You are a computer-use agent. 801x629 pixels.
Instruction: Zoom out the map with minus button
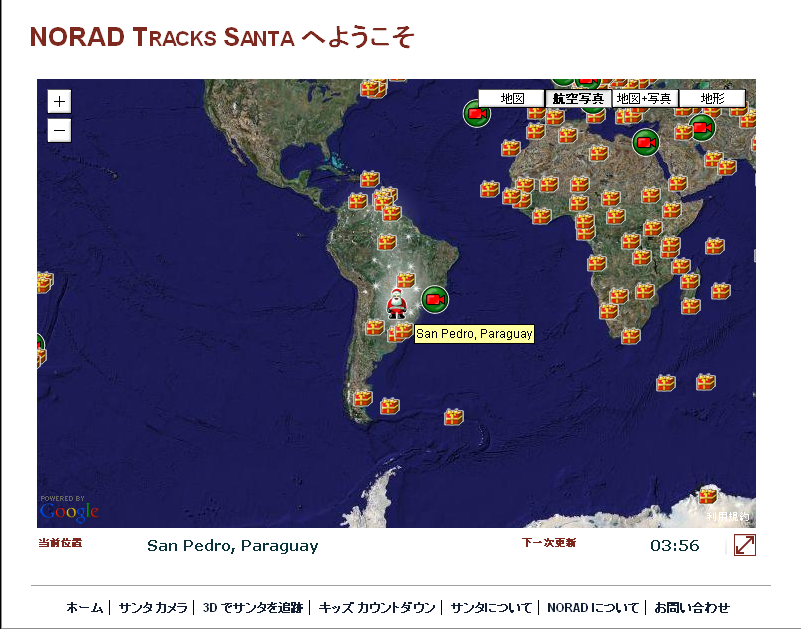[x=59, y=130]
